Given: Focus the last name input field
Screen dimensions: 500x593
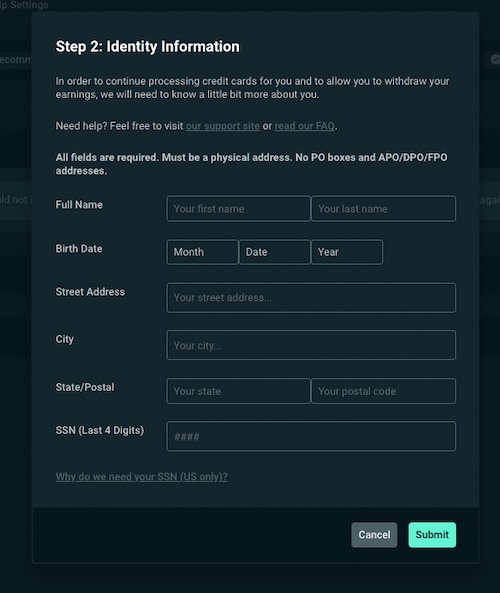Looking at the screenshot, I should point(384,208).
